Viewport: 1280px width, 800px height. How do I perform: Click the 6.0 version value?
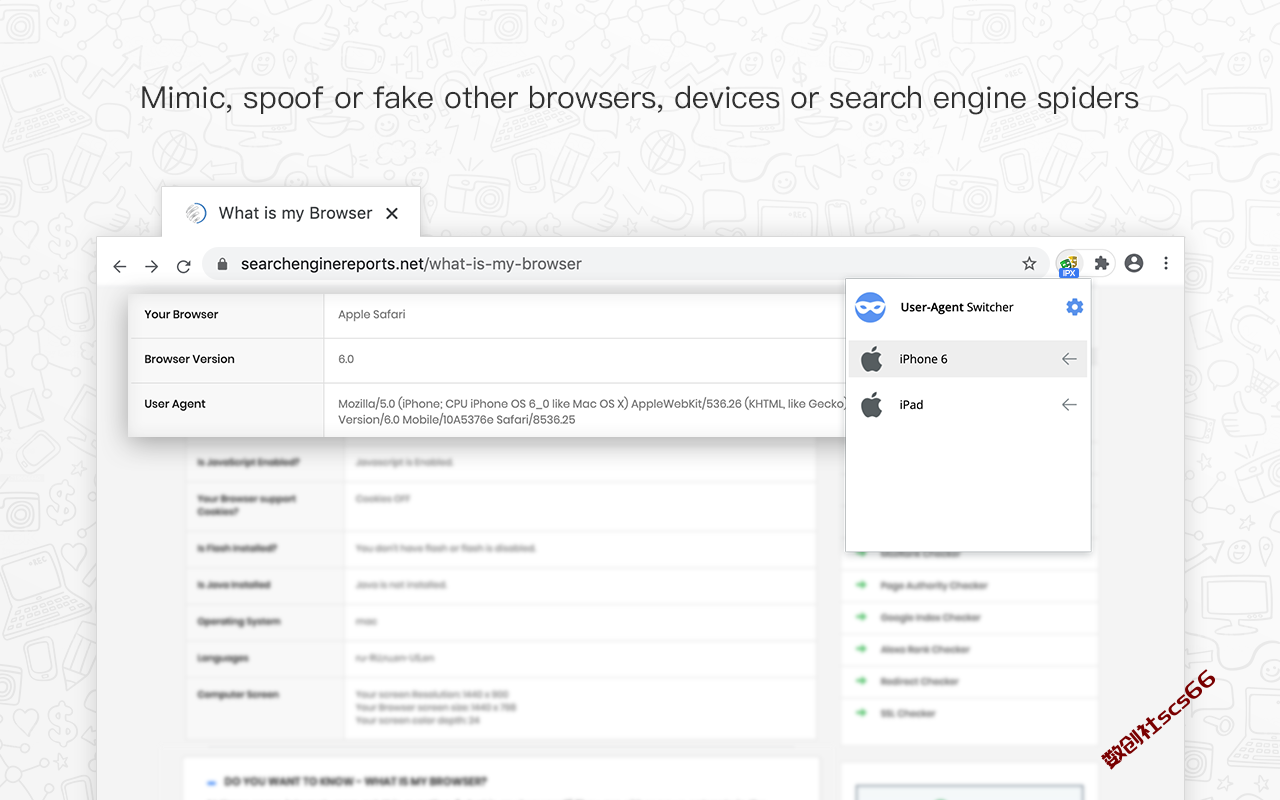pos(346,359)
